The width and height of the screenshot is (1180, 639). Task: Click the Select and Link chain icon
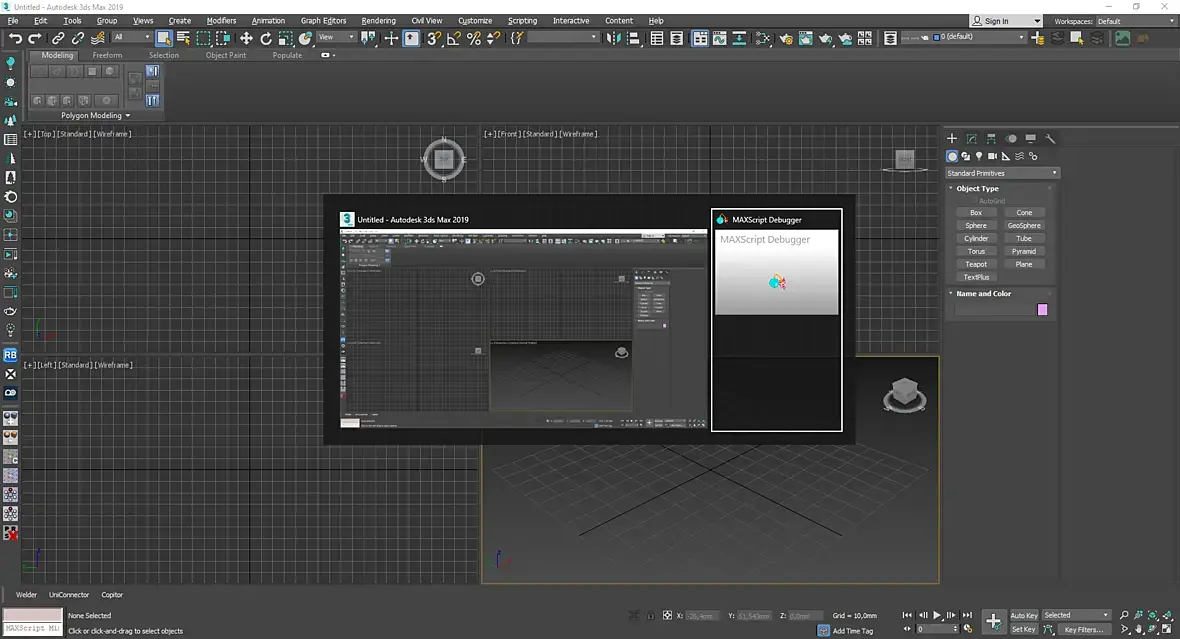[x=58, y=38]
